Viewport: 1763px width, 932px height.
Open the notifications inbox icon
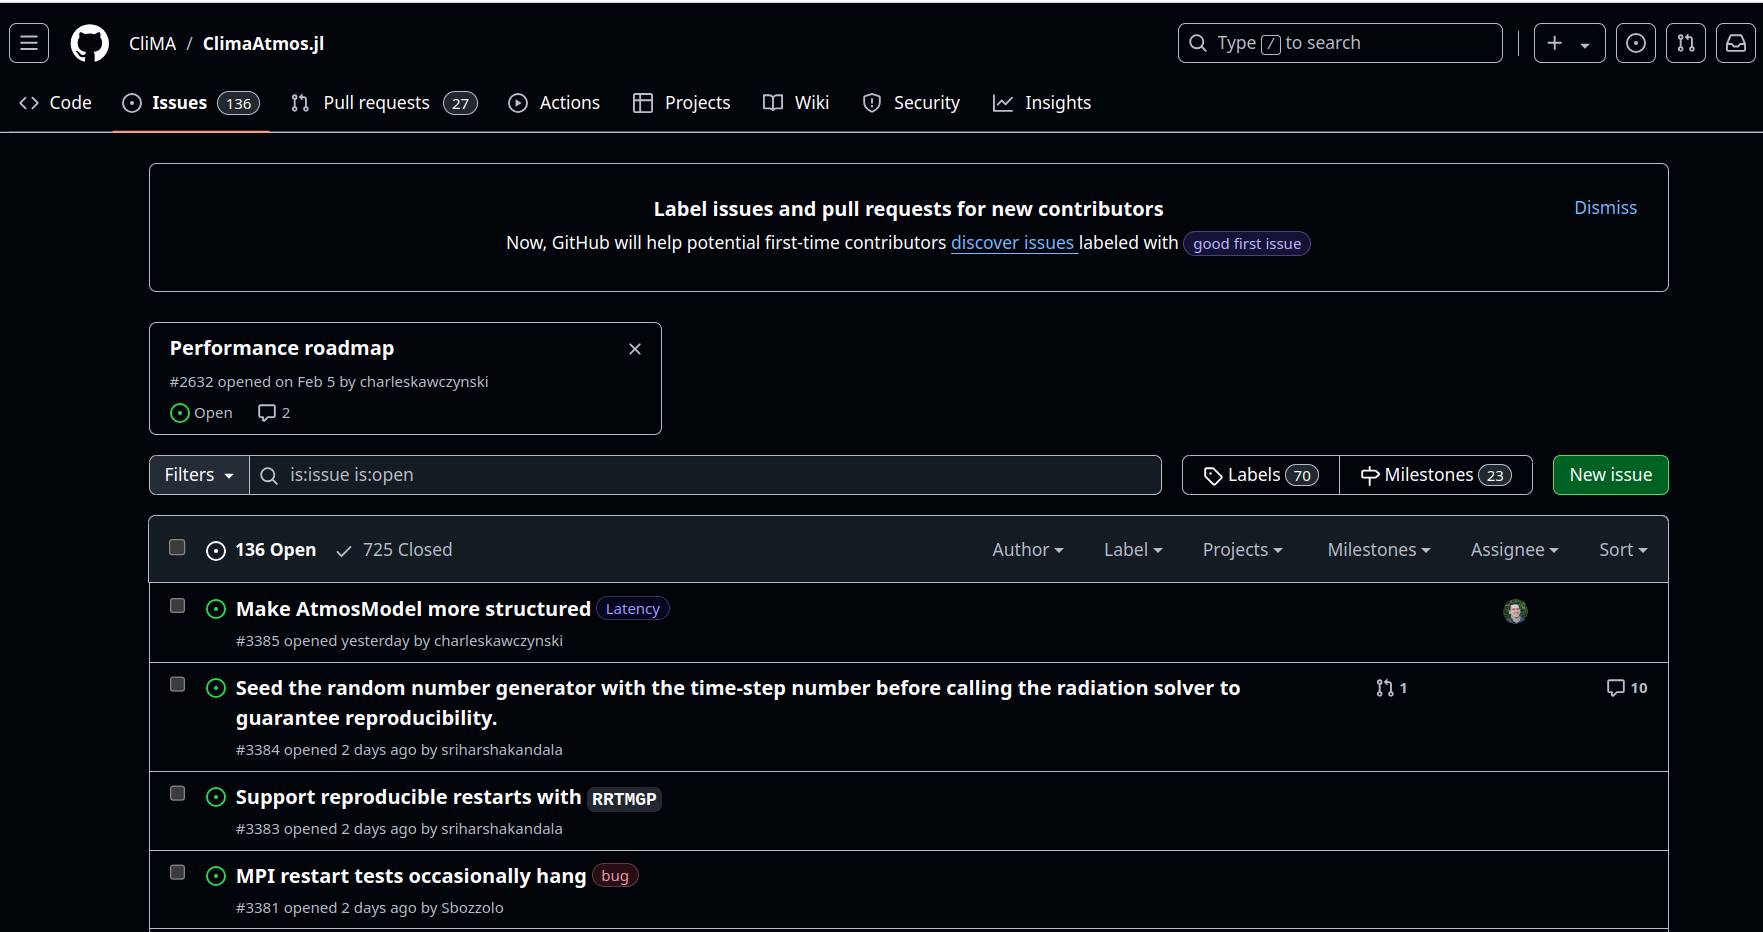point(1735,43)
